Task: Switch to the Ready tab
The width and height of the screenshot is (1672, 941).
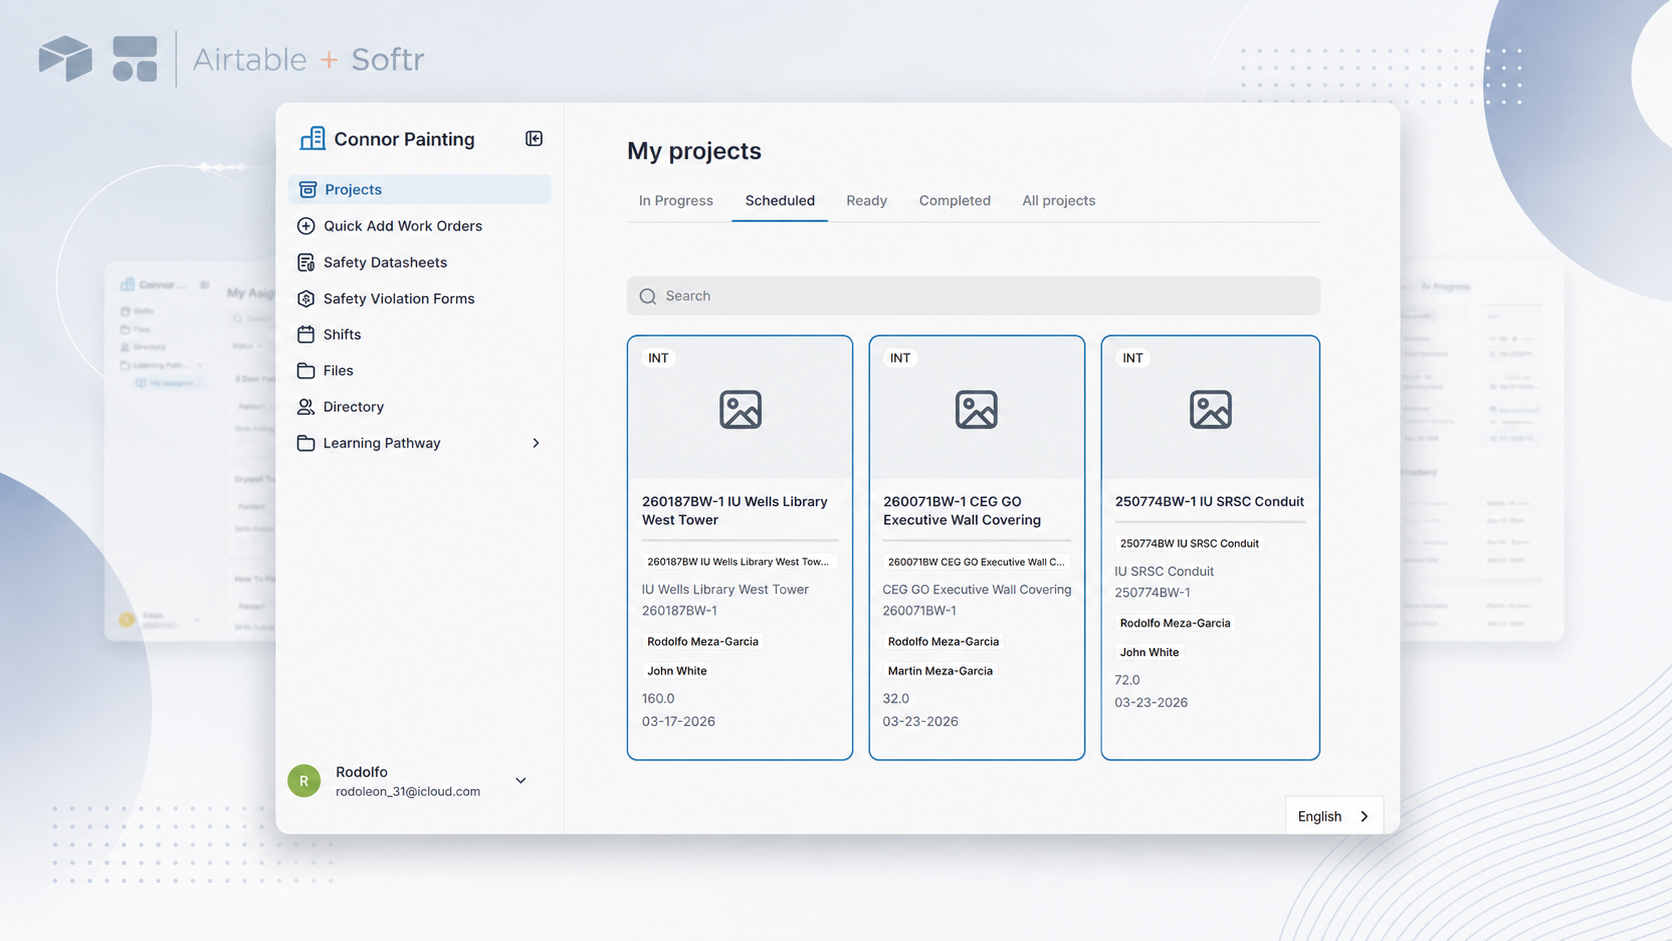Action: click(867, 201)
